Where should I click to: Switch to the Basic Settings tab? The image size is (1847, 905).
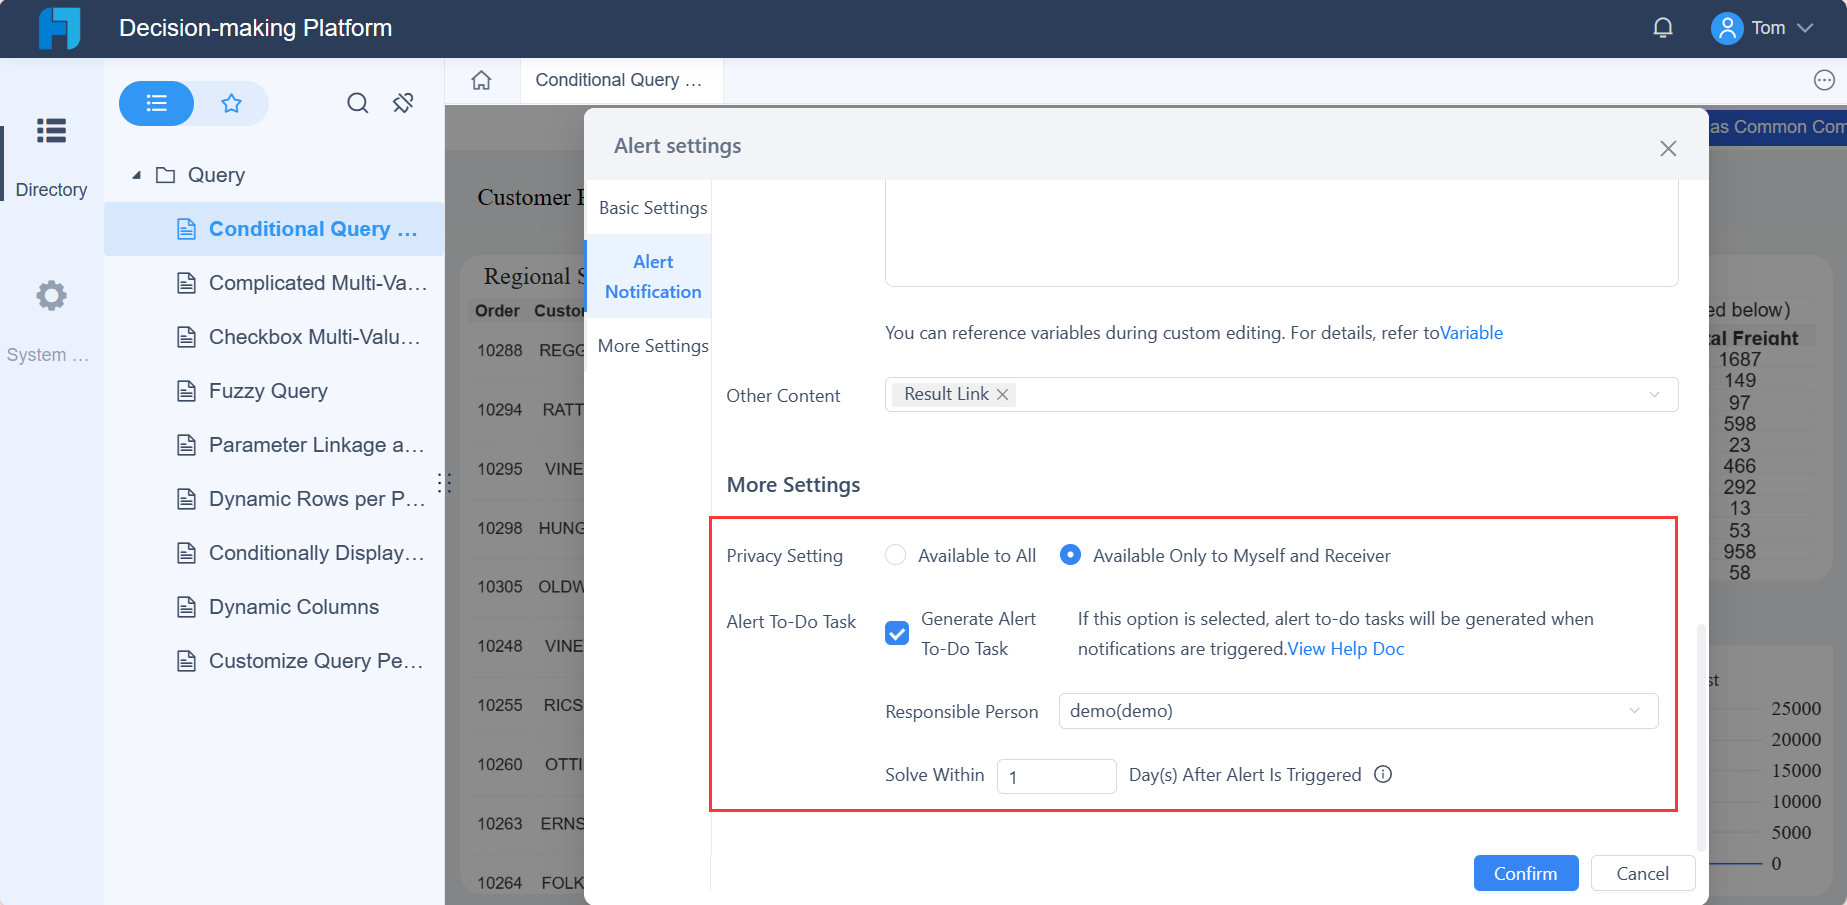pos(652,207)
